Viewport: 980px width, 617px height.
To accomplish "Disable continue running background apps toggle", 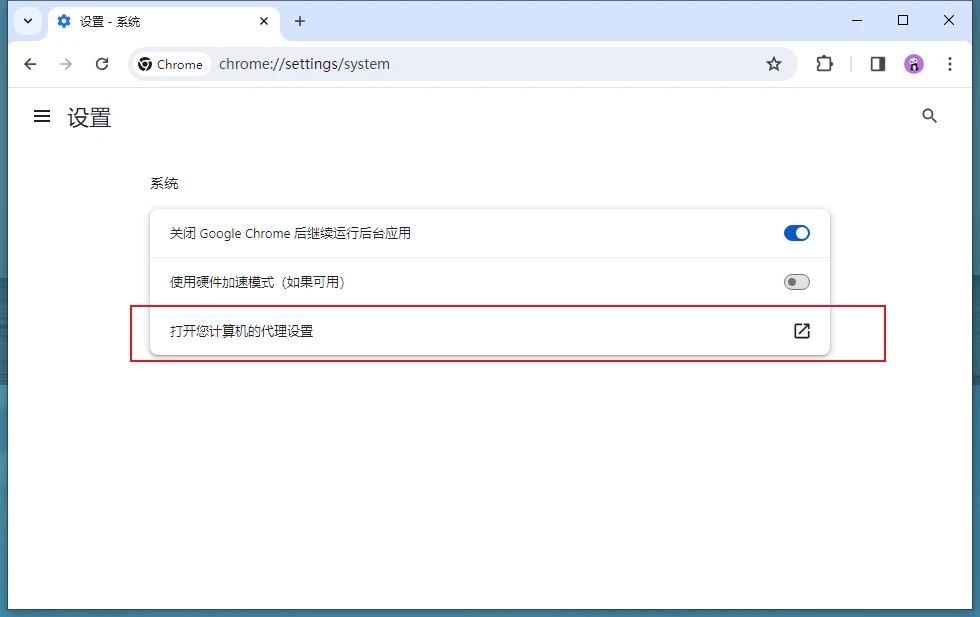I will tap(796, 233).
